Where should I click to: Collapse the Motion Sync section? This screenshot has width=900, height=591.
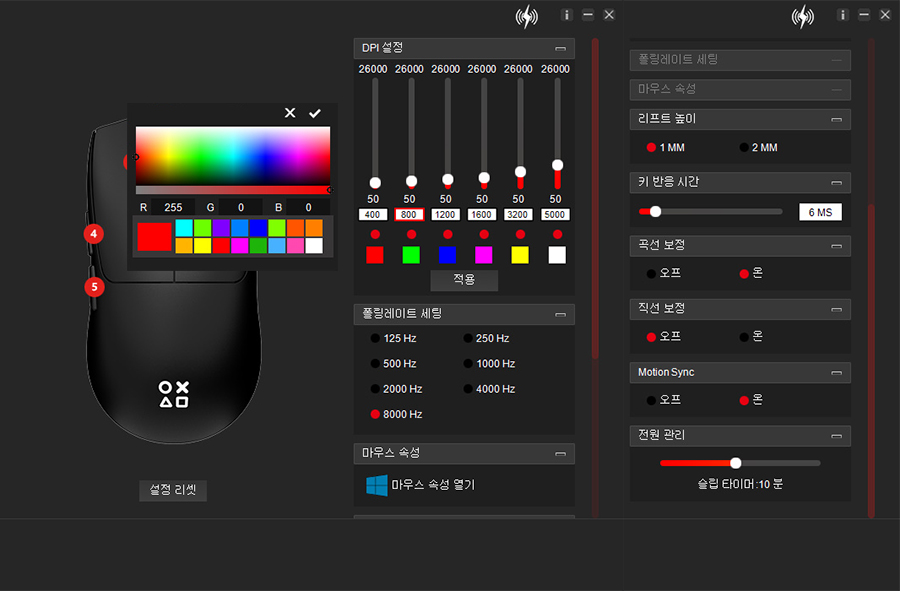pyautogui.click(x=837, y=372)
